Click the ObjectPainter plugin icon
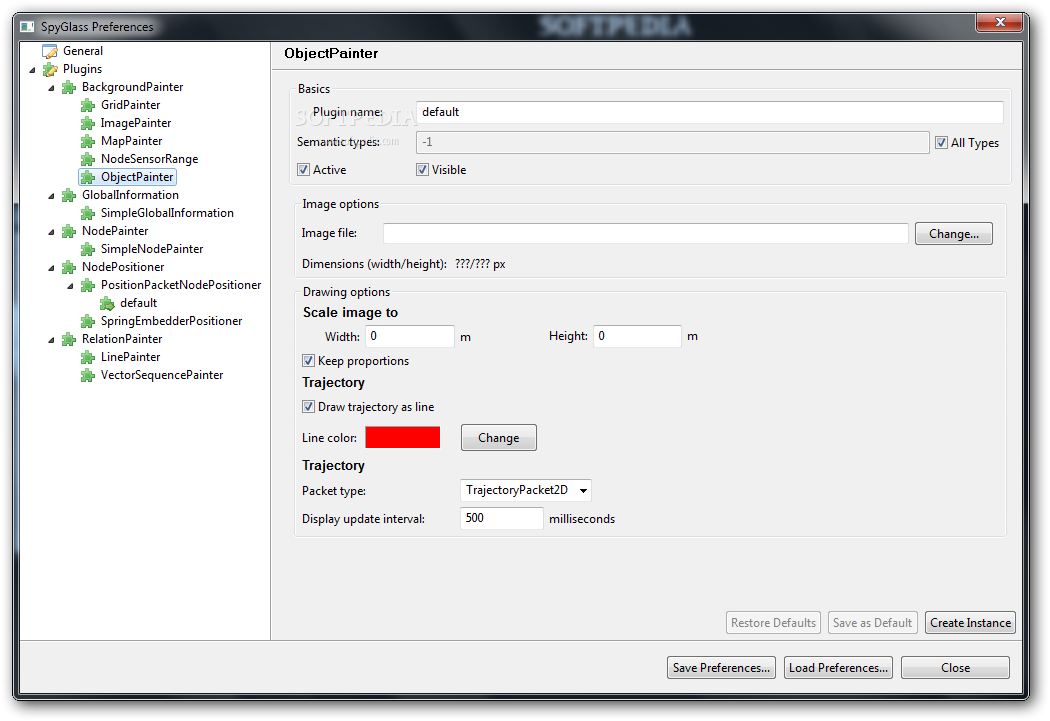 [x=88, y=177]
